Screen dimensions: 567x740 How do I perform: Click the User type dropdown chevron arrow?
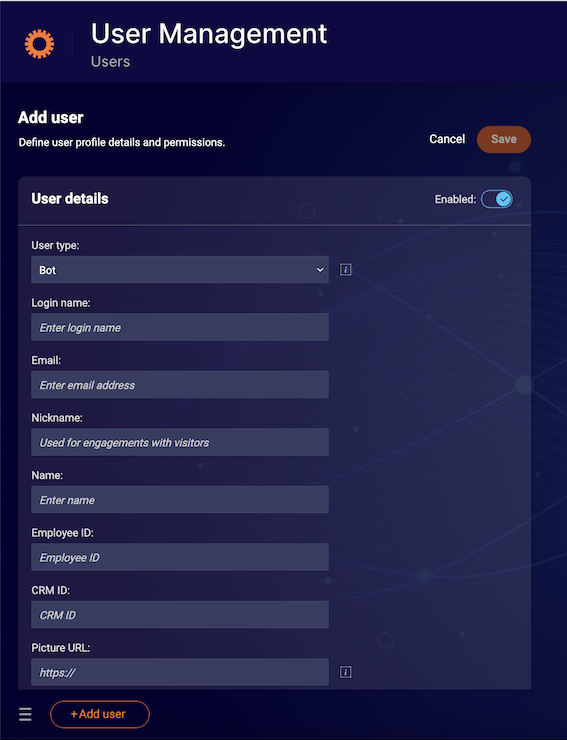point(320,270)
